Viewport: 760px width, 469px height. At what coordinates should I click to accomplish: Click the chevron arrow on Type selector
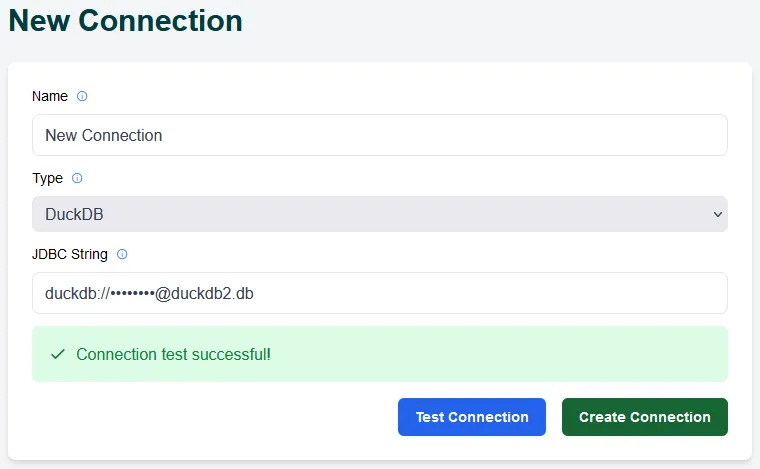[716, 214]
